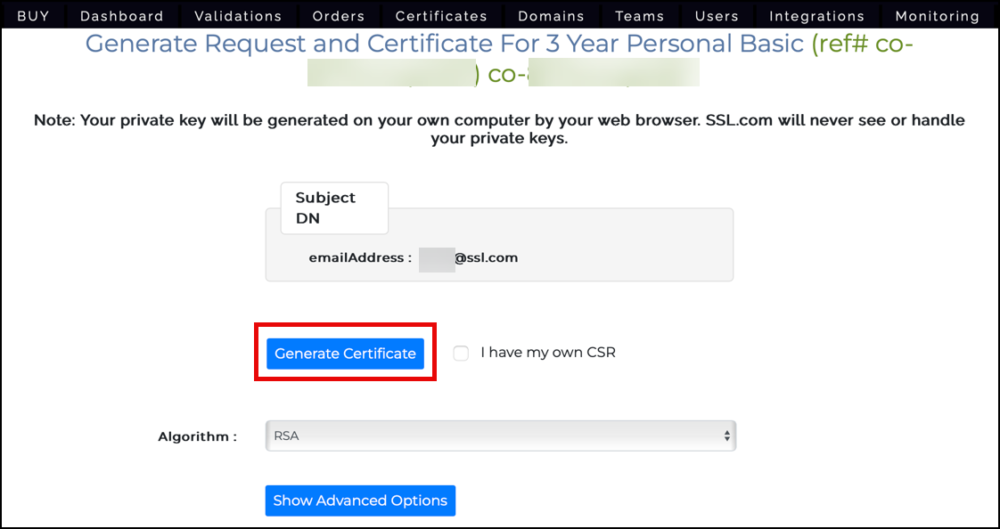The width and height of the screenshot is (1000, 529).
Task: Go to the Dashboard tab
Action: pyautogui.click(x=122, y=16)
